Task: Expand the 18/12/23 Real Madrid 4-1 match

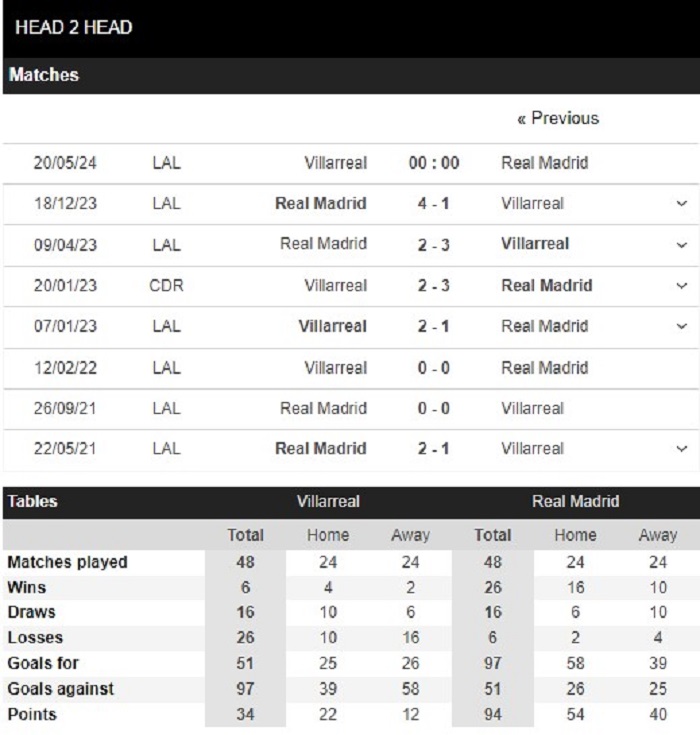Action: click(x=681, y=203)
